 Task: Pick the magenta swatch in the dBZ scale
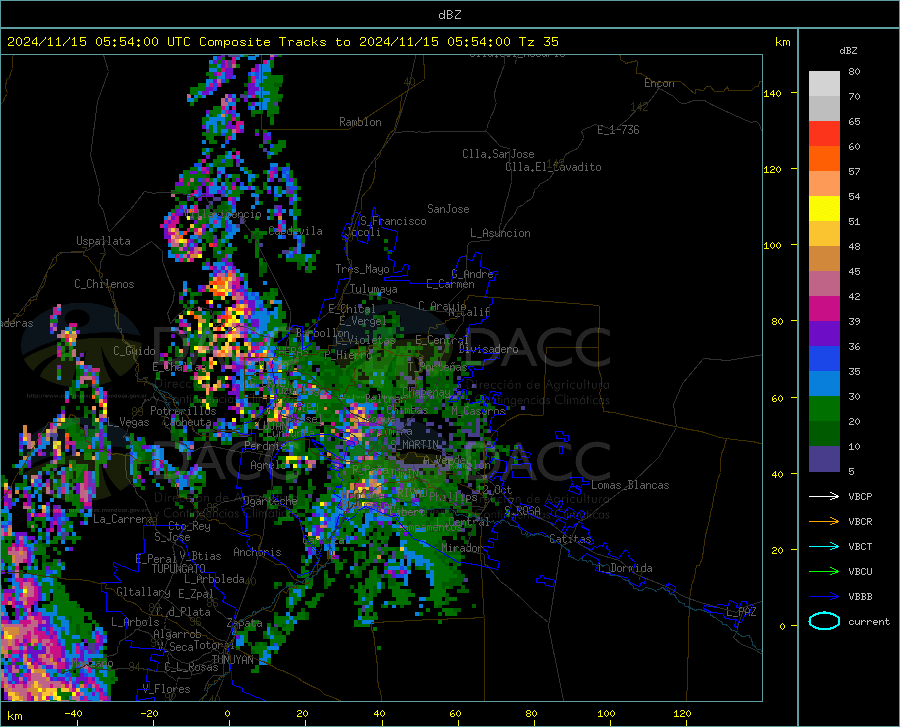[824, 309]
